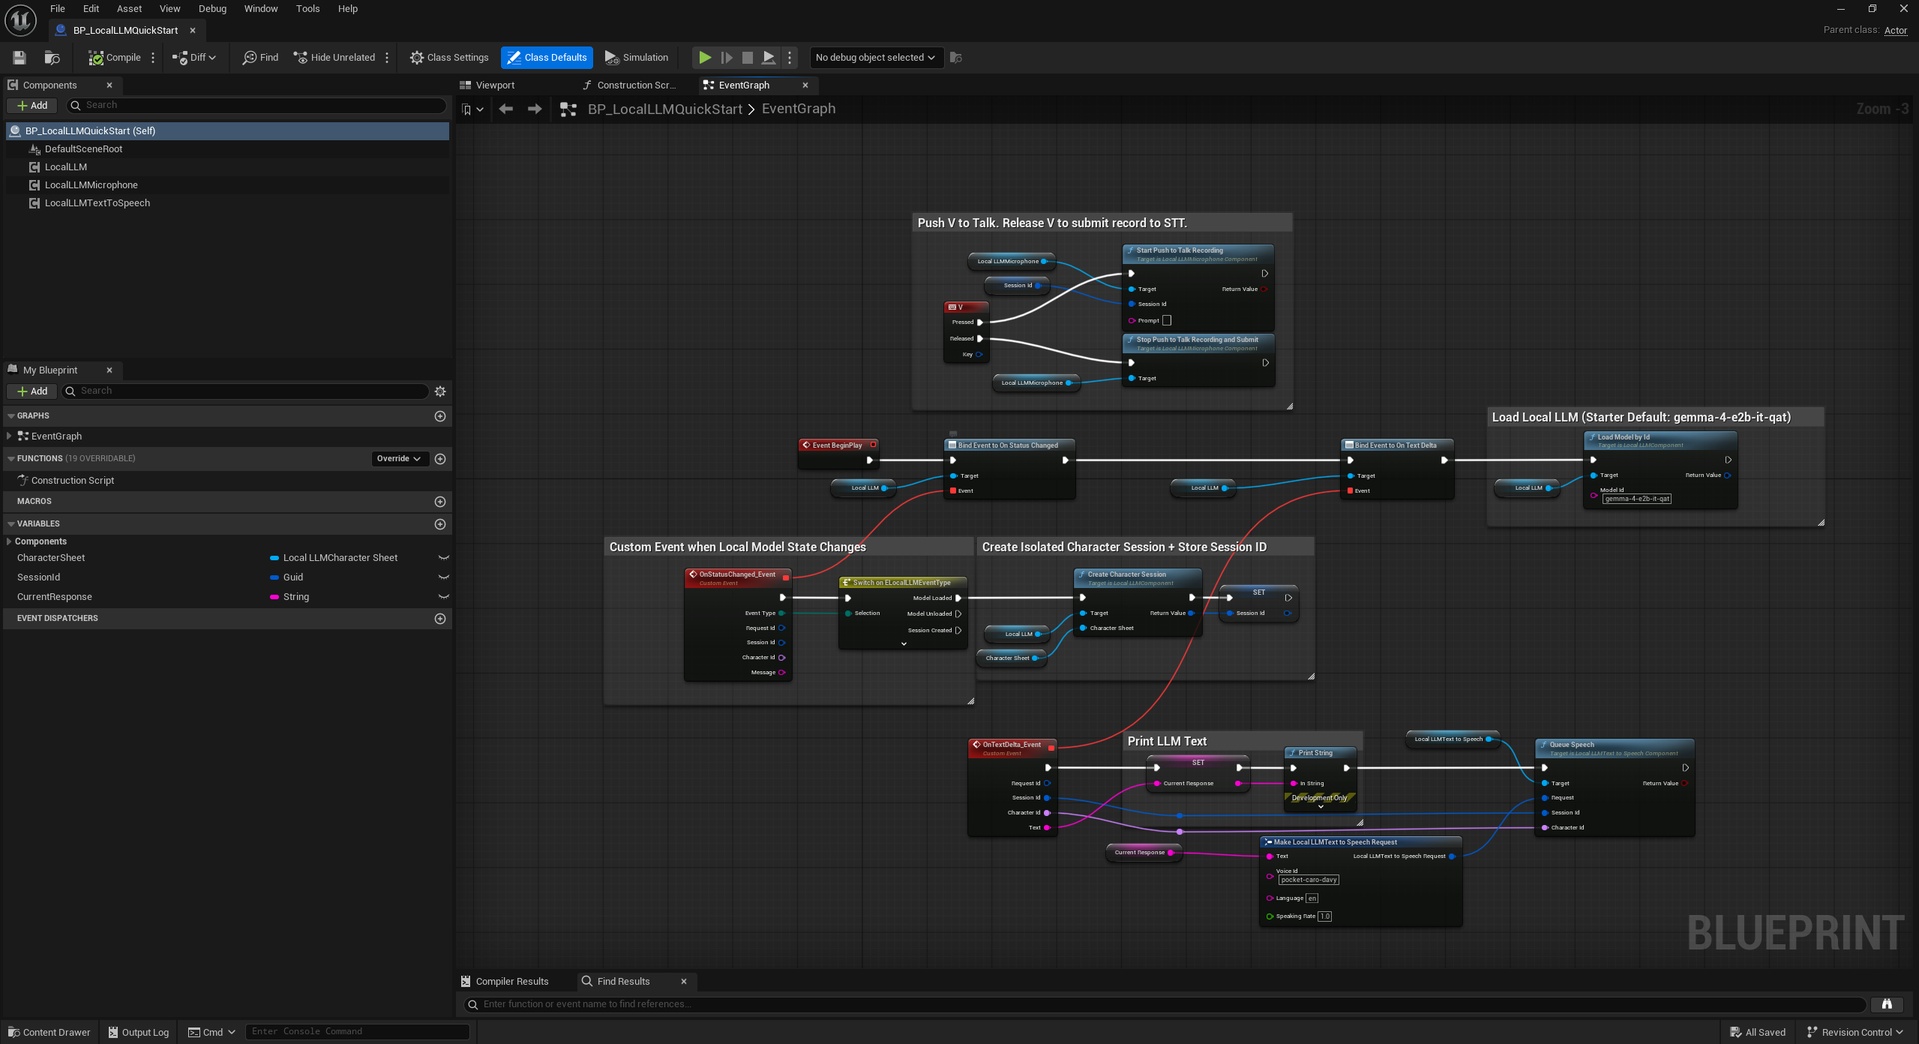Add a new function with the plus
The height and width of the screenshot is (1044, 1919).
click(x=440, y=459)
